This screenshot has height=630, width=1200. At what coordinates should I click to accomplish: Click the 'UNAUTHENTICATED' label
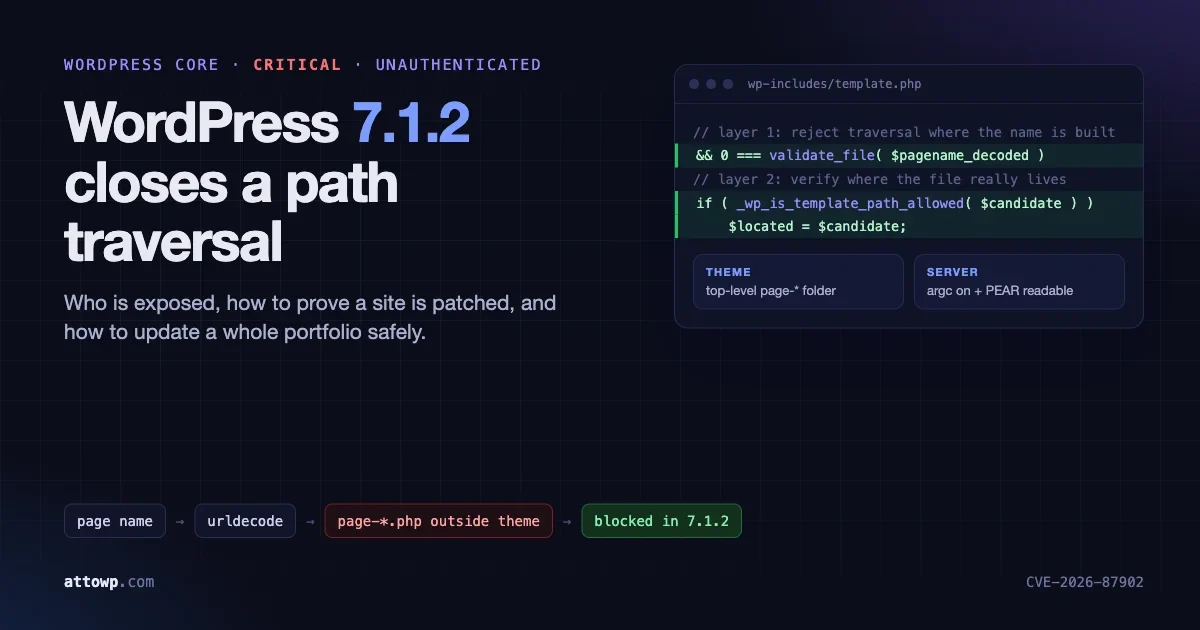(x=458, y=65)
